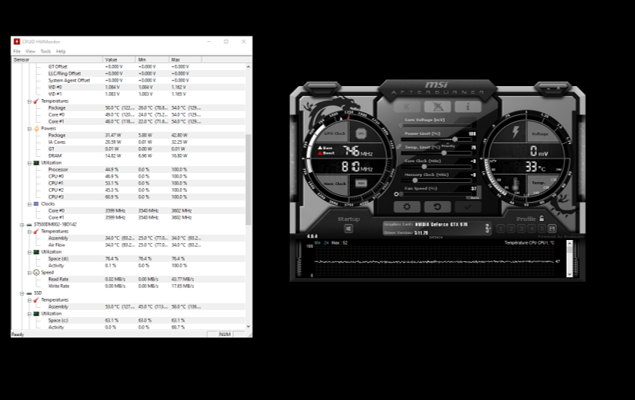Collapse Utilization node above Space (d:)
This screenshot has height=400, width=635.
[x=30, y=252]
